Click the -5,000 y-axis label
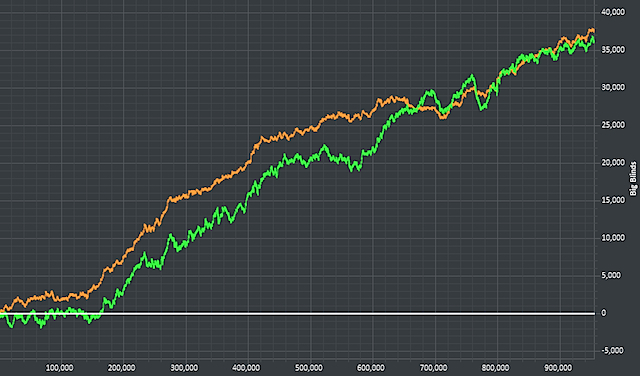 coord(612,350)
